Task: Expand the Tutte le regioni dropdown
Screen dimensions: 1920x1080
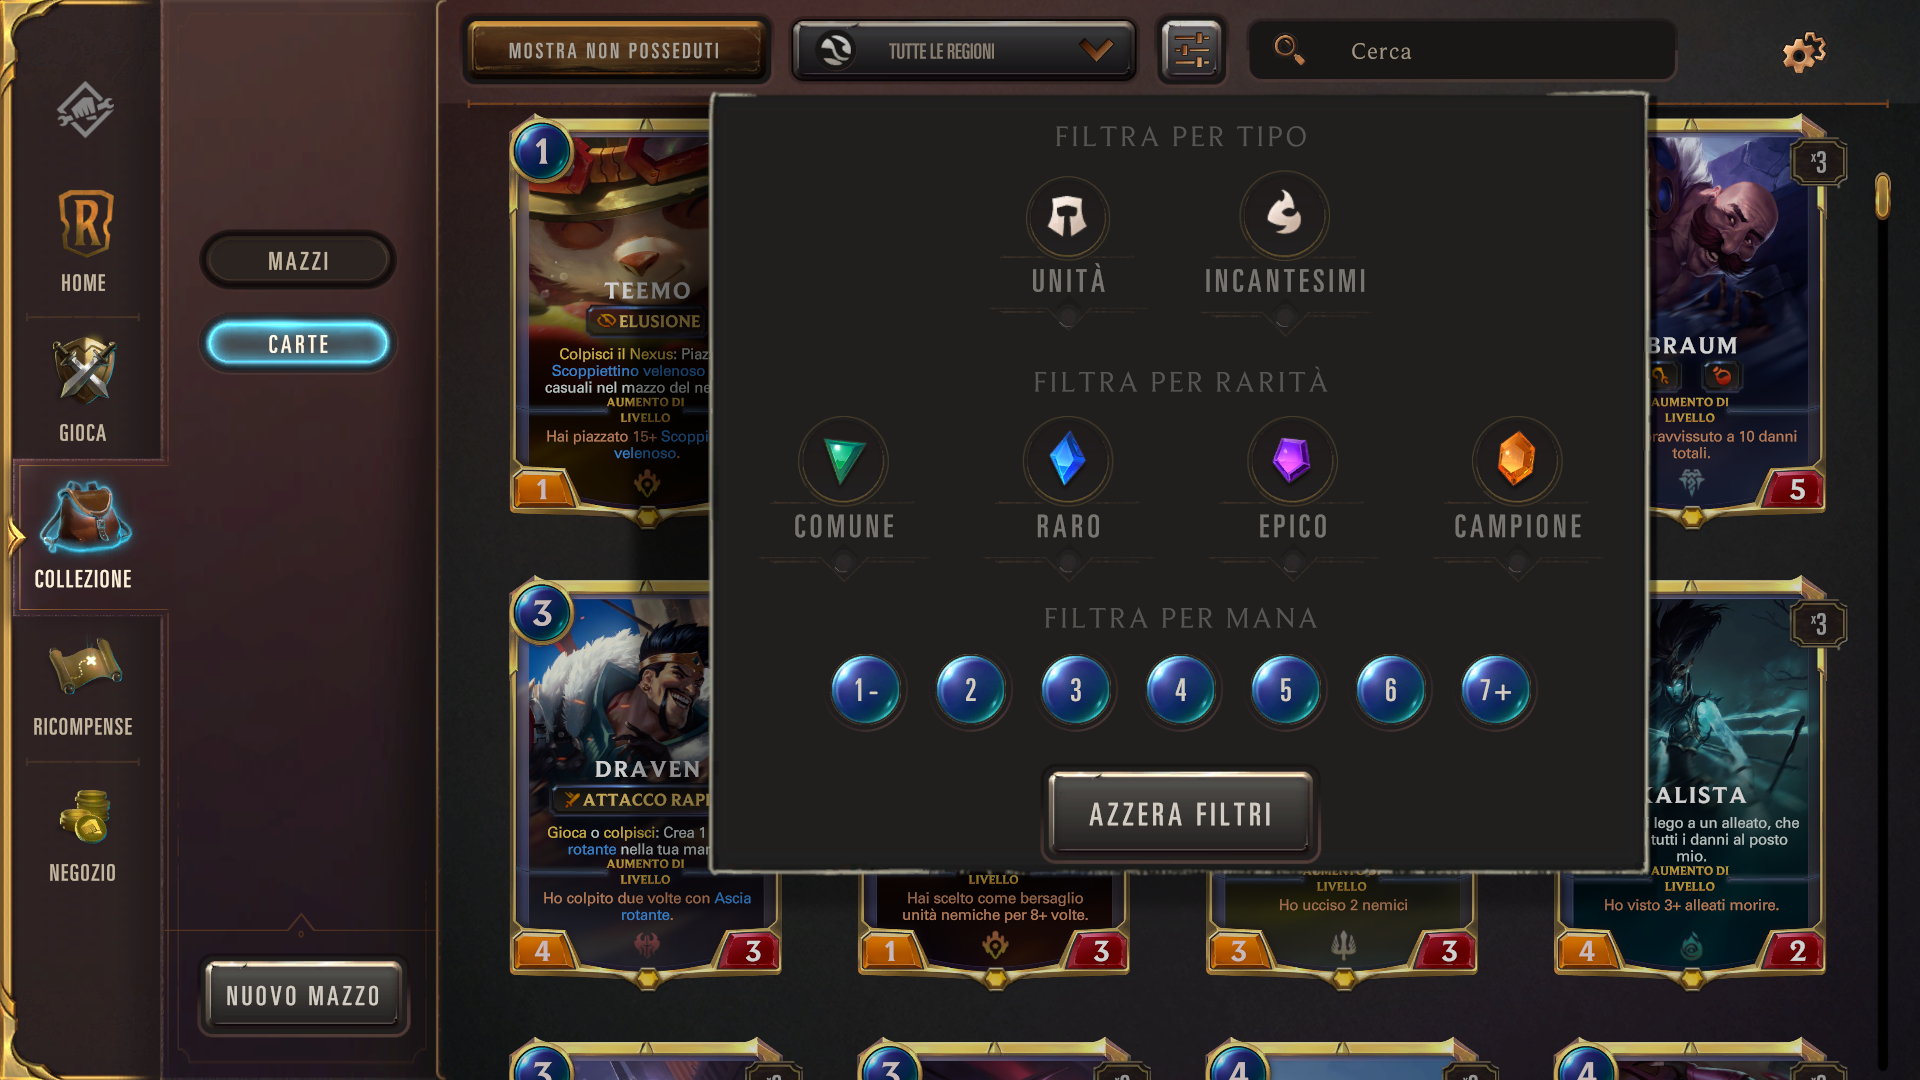Action: tap(964, 51)
